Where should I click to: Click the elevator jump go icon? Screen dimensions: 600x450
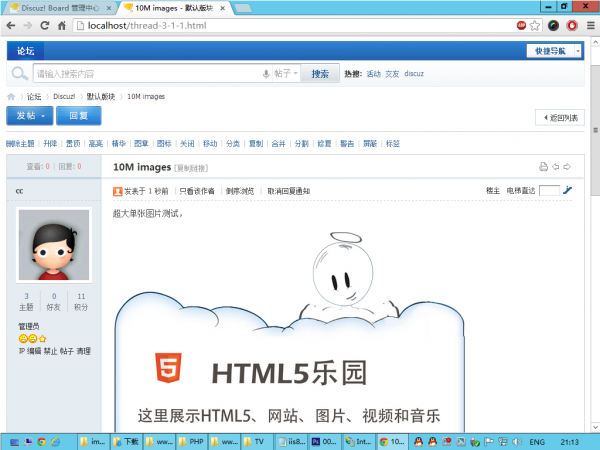567,190
